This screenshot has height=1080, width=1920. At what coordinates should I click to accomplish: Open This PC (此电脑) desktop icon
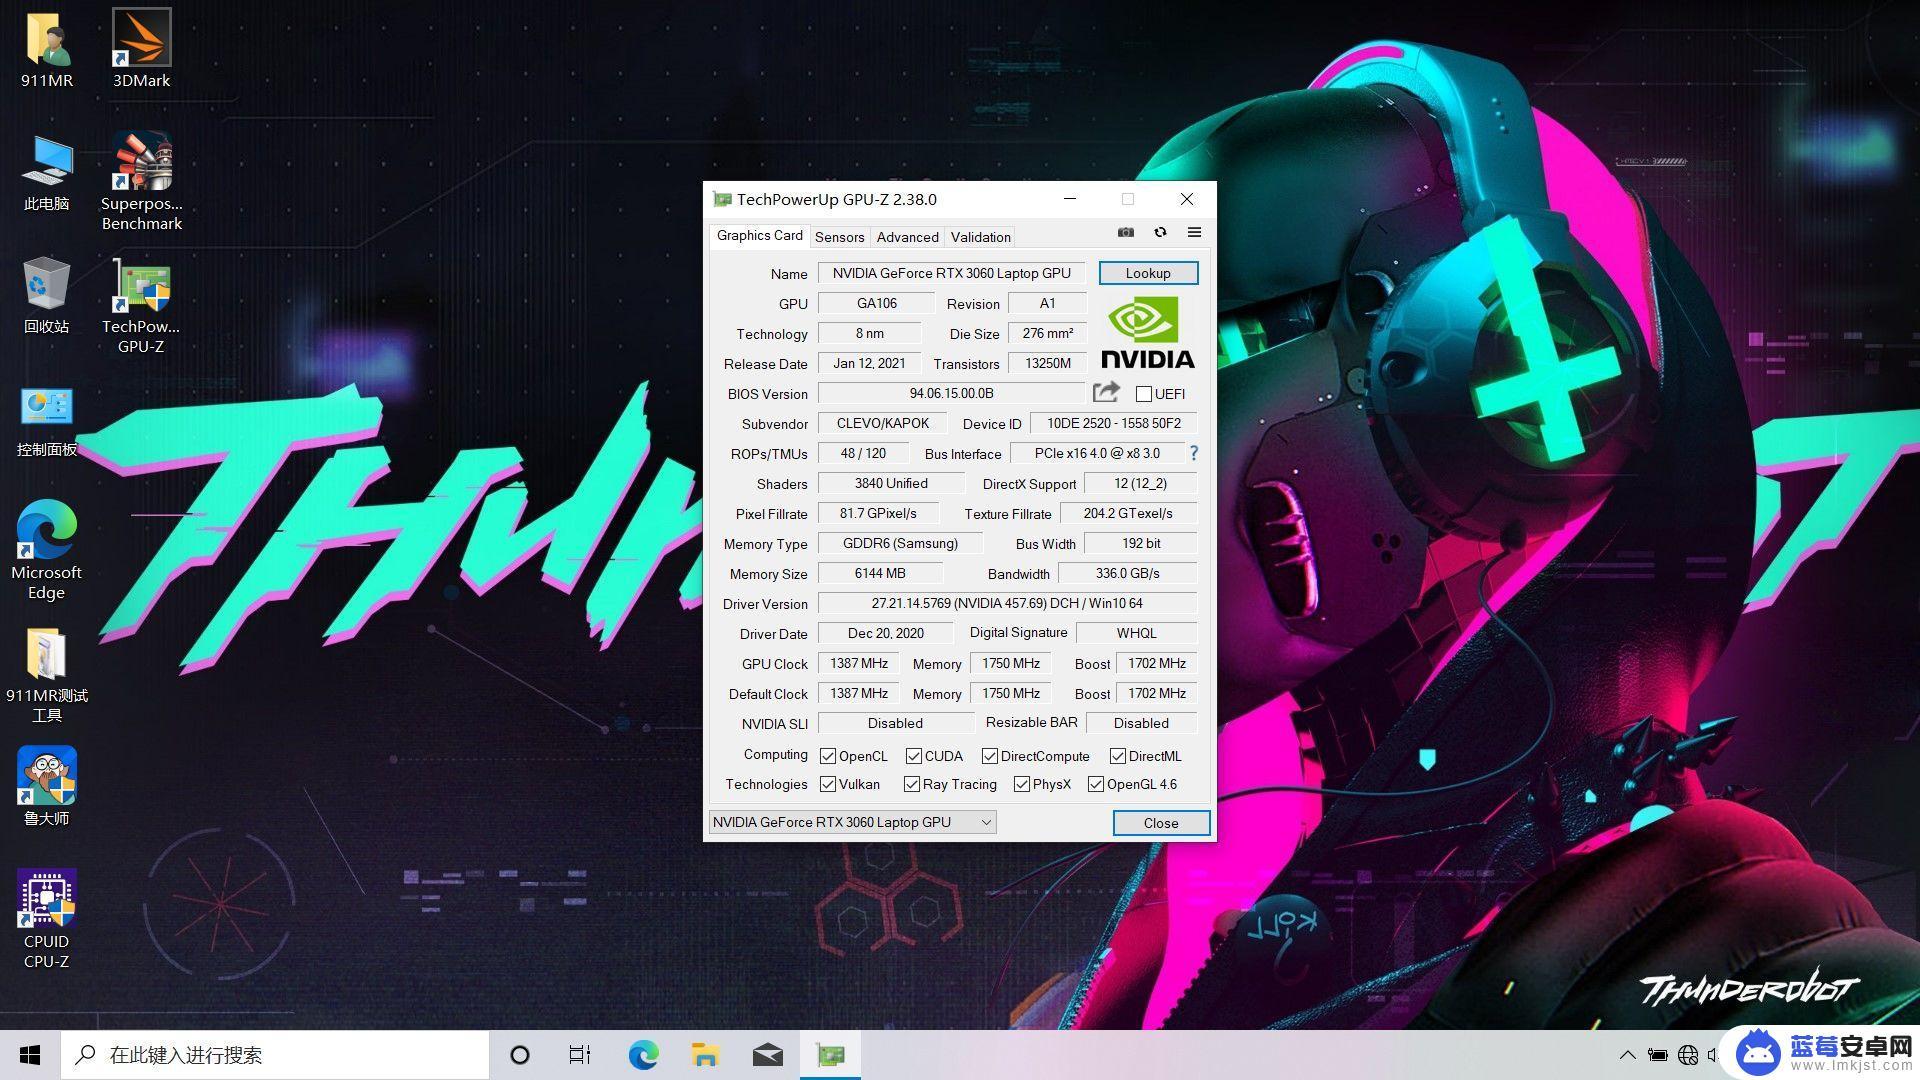[46, 172]
